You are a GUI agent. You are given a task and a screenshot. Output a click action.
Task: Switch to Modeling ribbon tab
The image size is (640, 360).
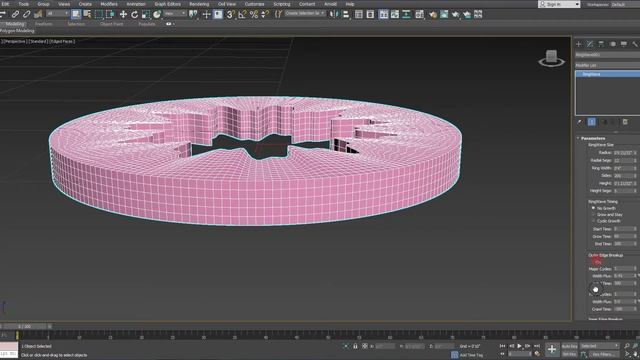[x=15, y=24]
